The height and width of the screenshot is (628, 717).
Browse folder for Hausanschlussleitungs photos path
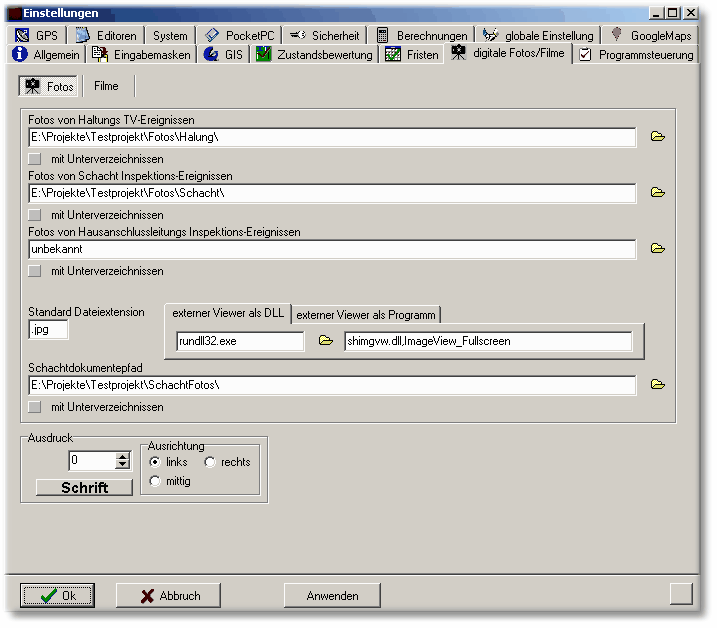[x=657, y=249]
